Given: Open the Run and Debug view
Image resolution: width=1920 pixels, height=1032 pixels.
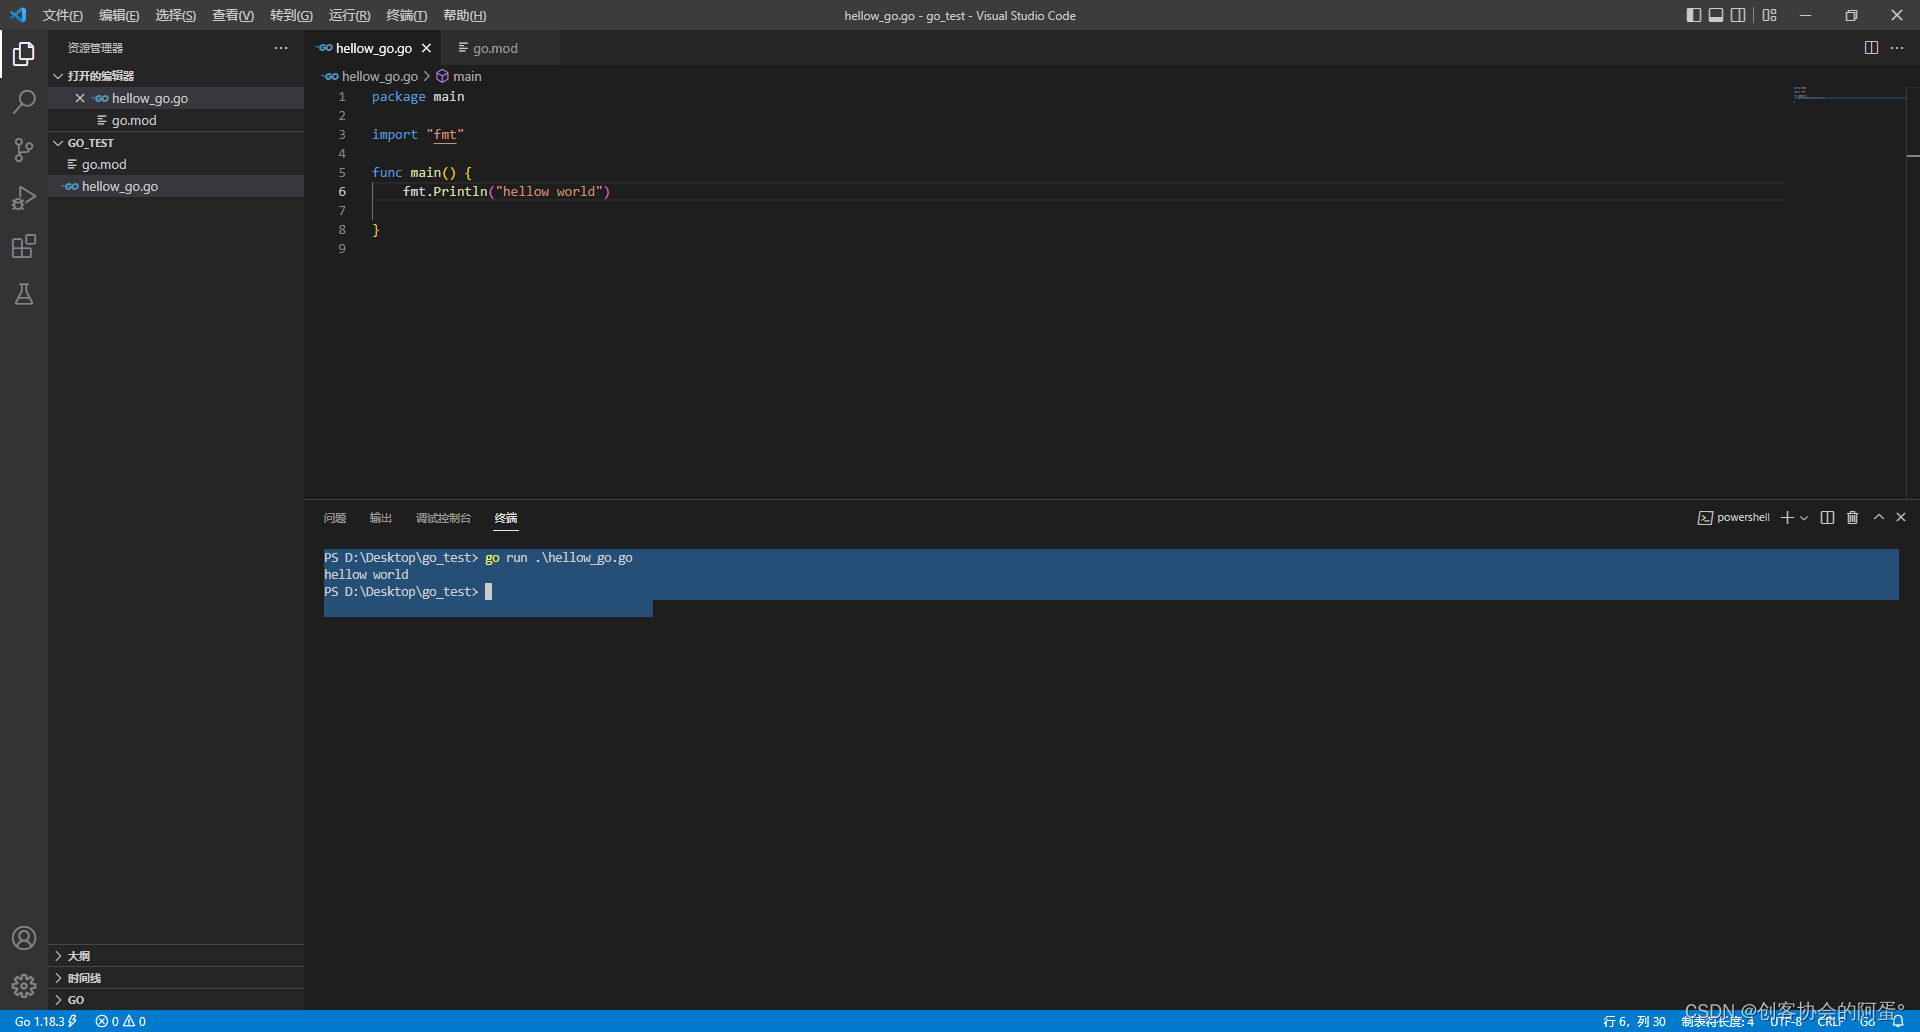Looking at the screenshot, I should point(24,198).
